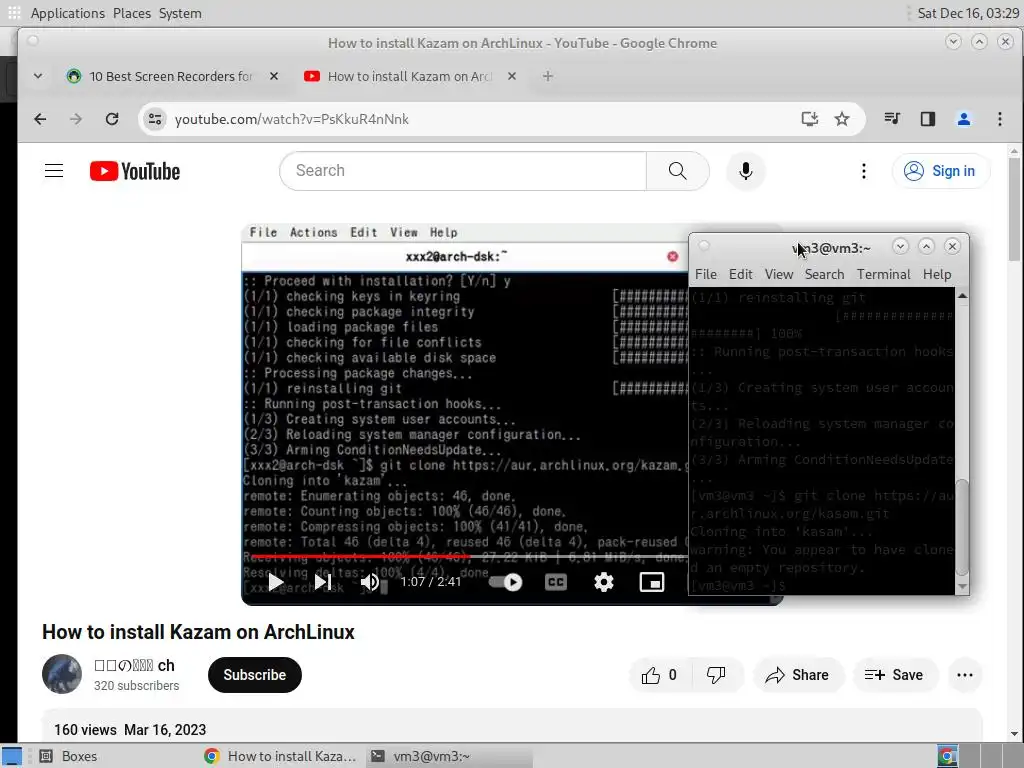
Task: Click the Chrome taskbar entry How to install Kaza
Action: click(x=281, y=756)
